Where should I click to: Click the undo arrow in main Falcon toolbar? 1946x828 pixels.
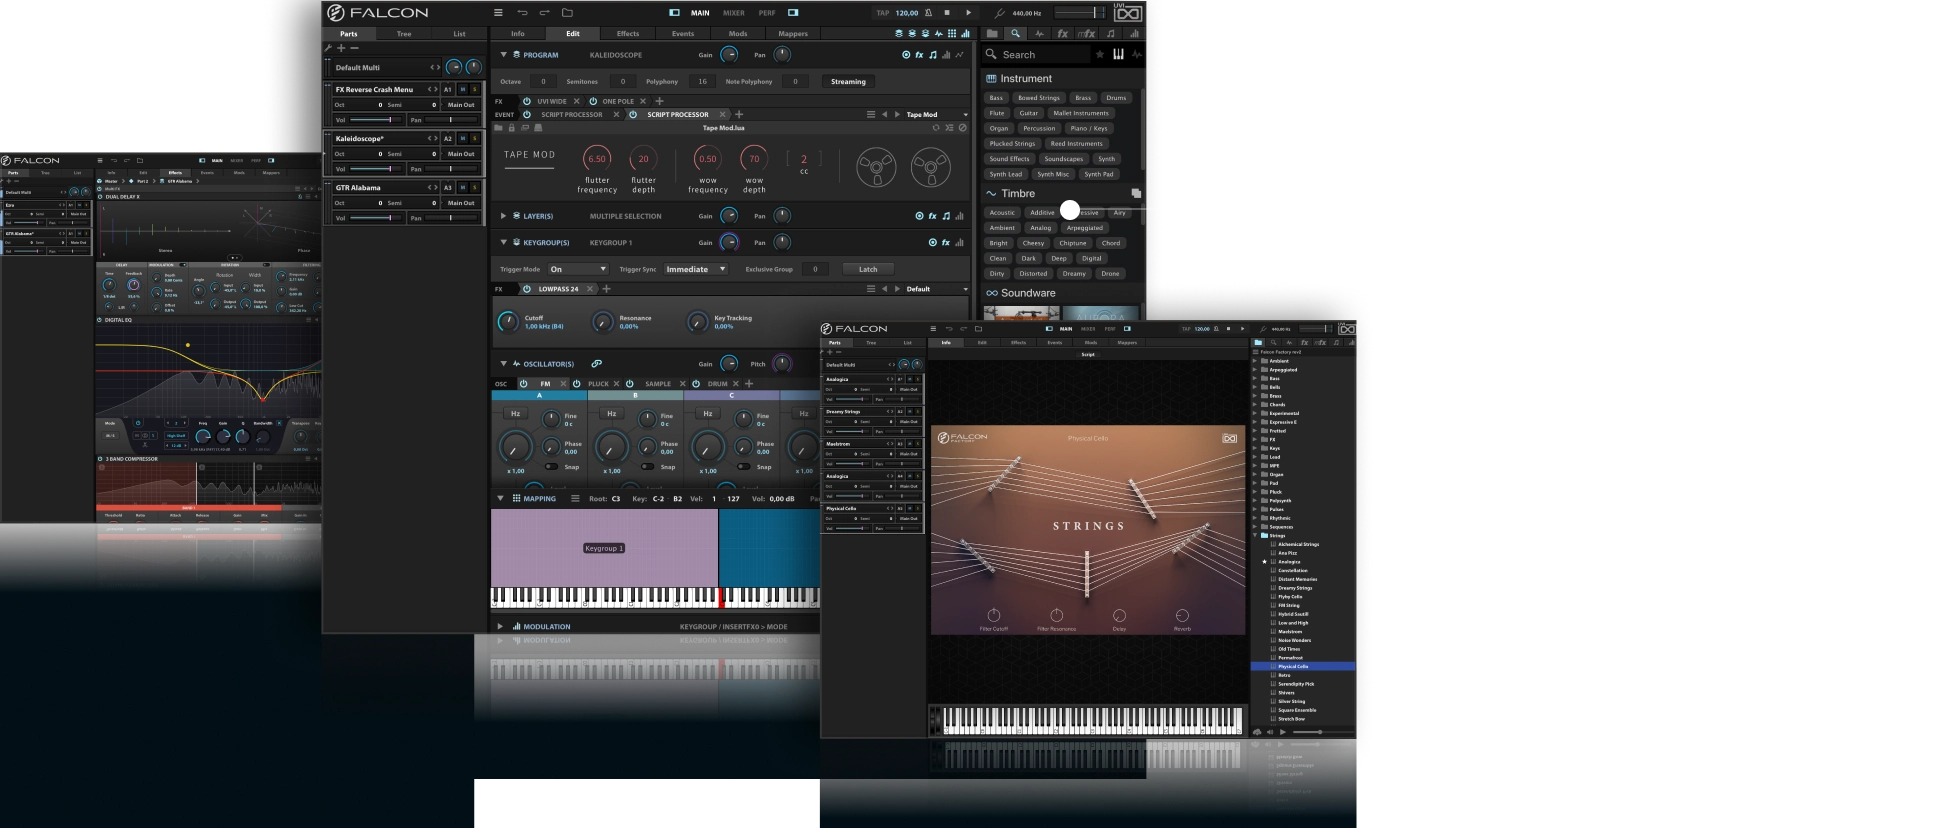click(x=522, y=13)
